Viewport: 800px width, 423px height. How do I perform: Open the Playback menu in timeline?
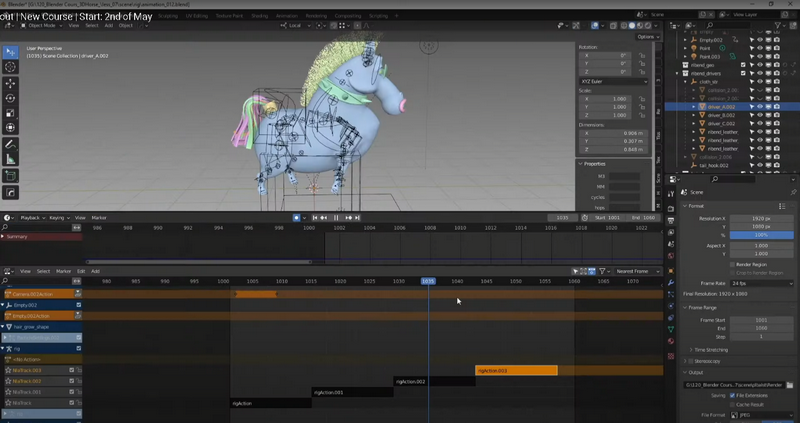(x=32, y=218)
